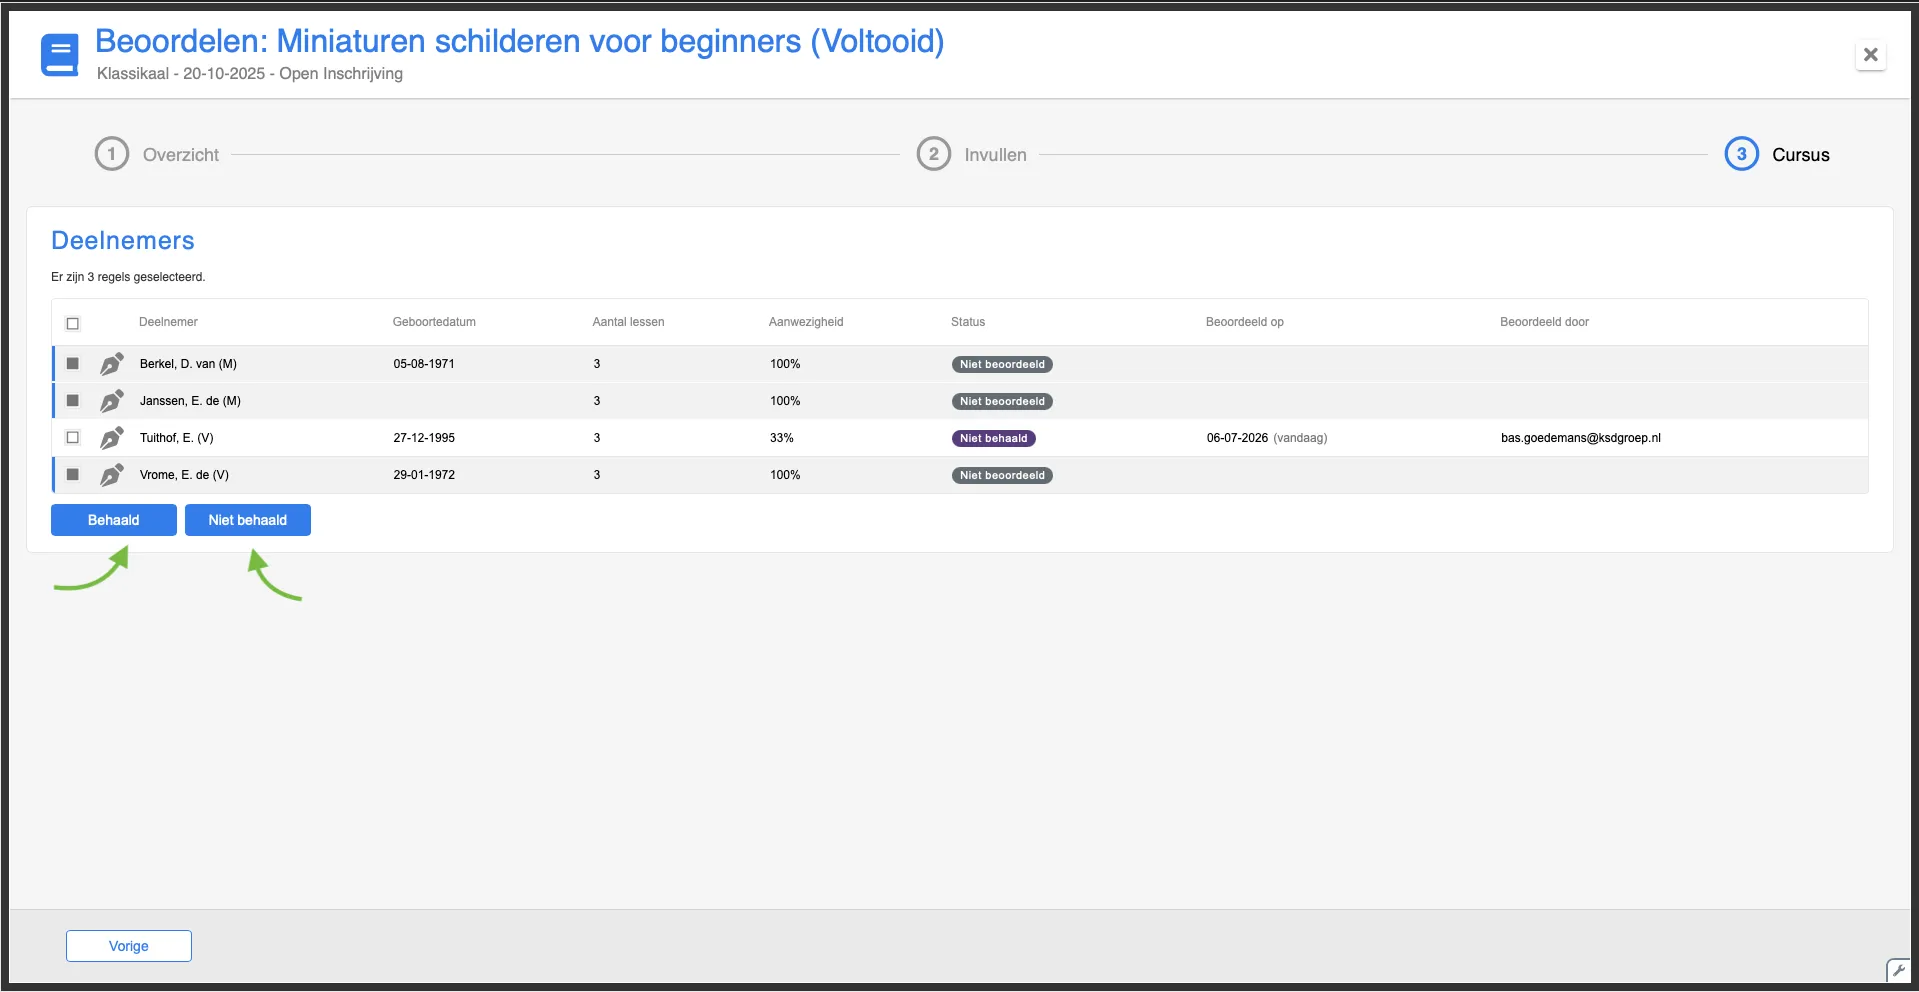
Task: Click the Niet behaald button
Action: pos(248,520)
